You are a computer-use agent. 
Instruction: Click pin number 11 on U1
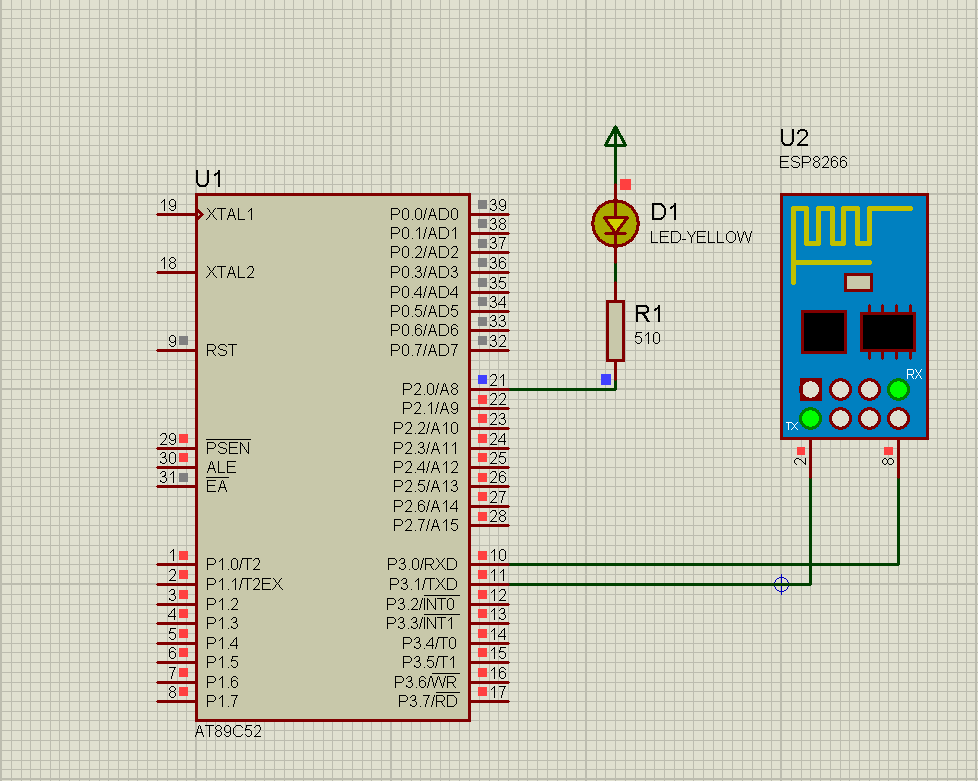click(498, 575)
